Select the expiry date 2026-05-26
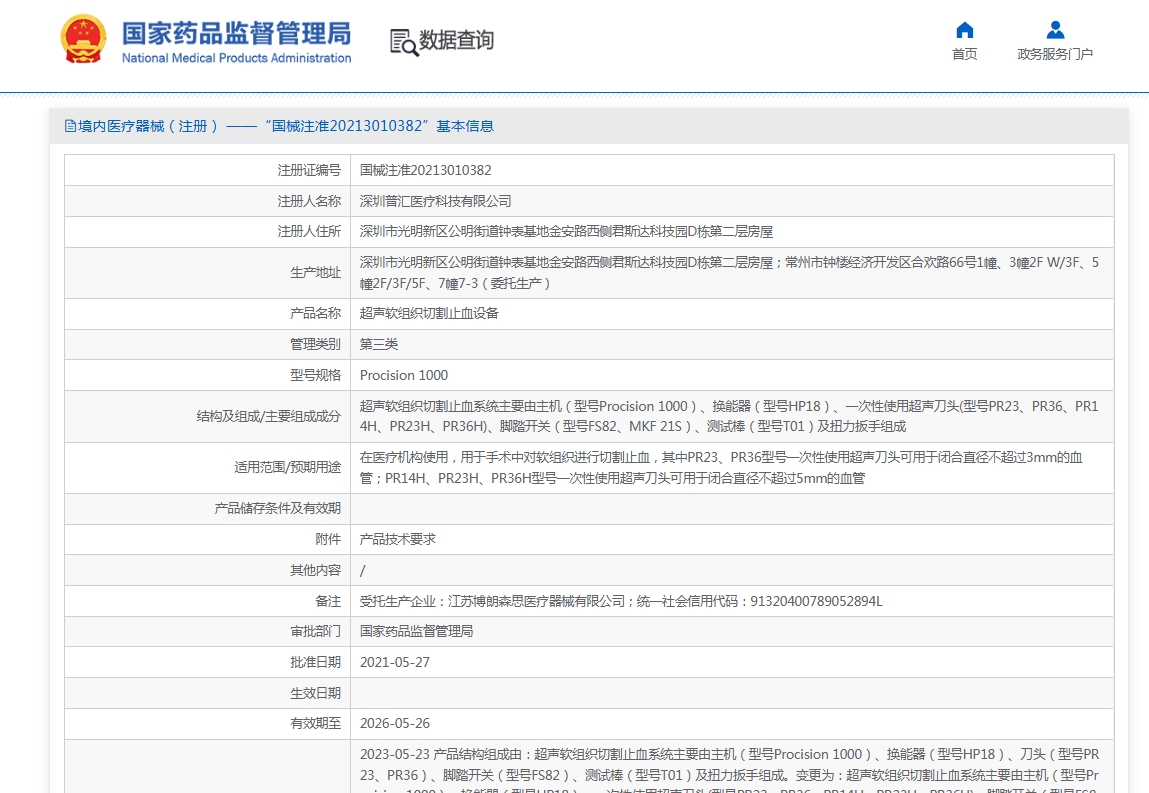The height and width of the screenshot is (793, 1149). [x=395, y=723]
